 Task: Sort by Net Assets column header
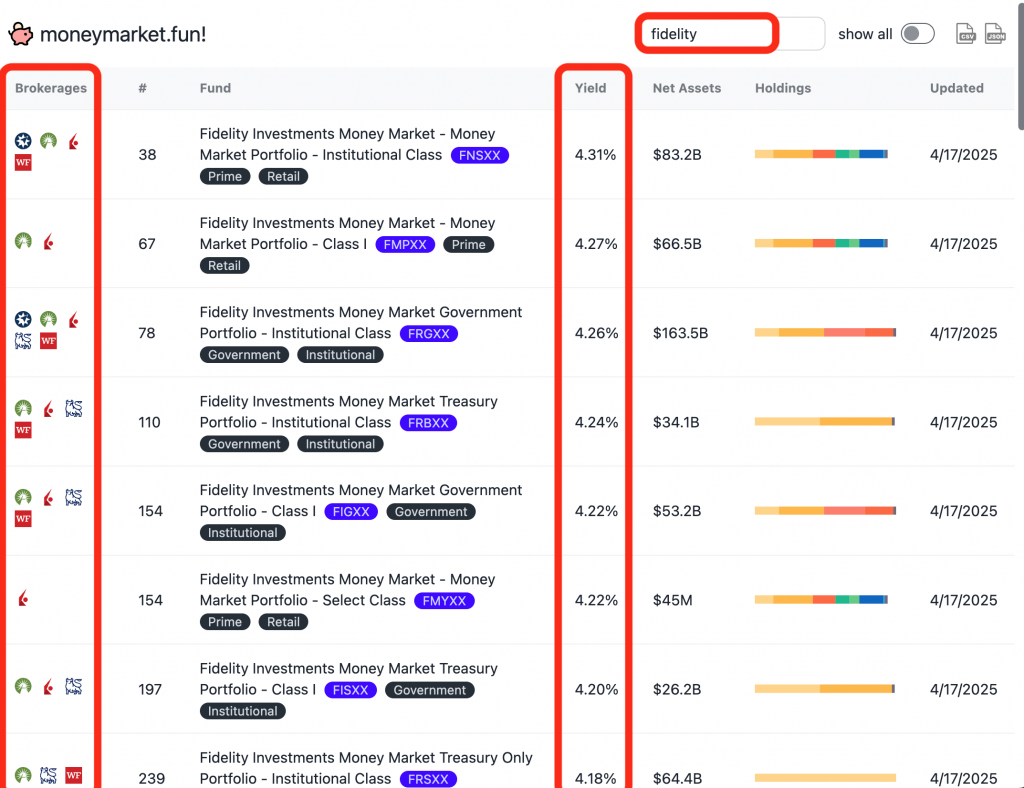tap(686, 88)
